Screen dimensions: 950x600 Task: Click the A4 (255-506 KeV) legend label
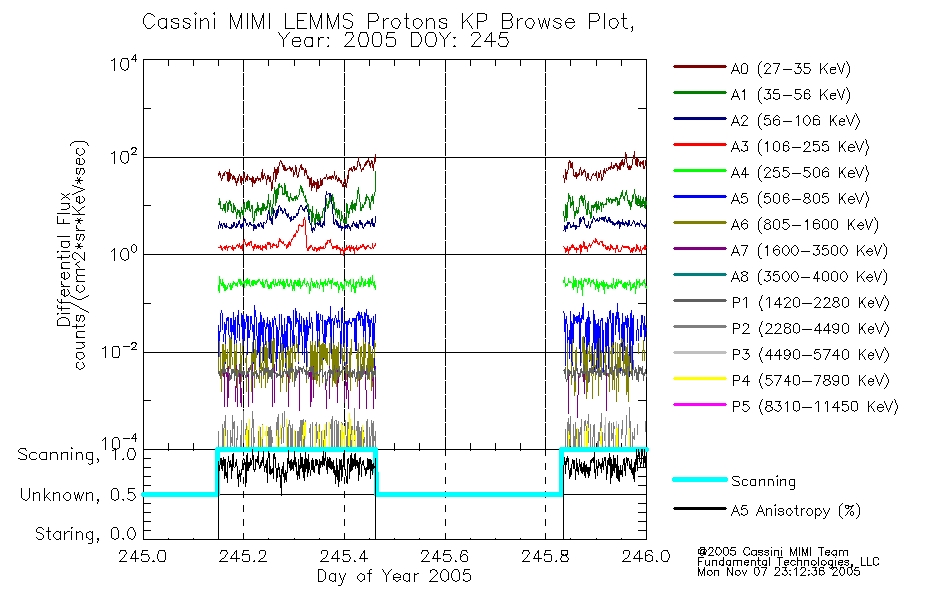click(x=800, y=173)
